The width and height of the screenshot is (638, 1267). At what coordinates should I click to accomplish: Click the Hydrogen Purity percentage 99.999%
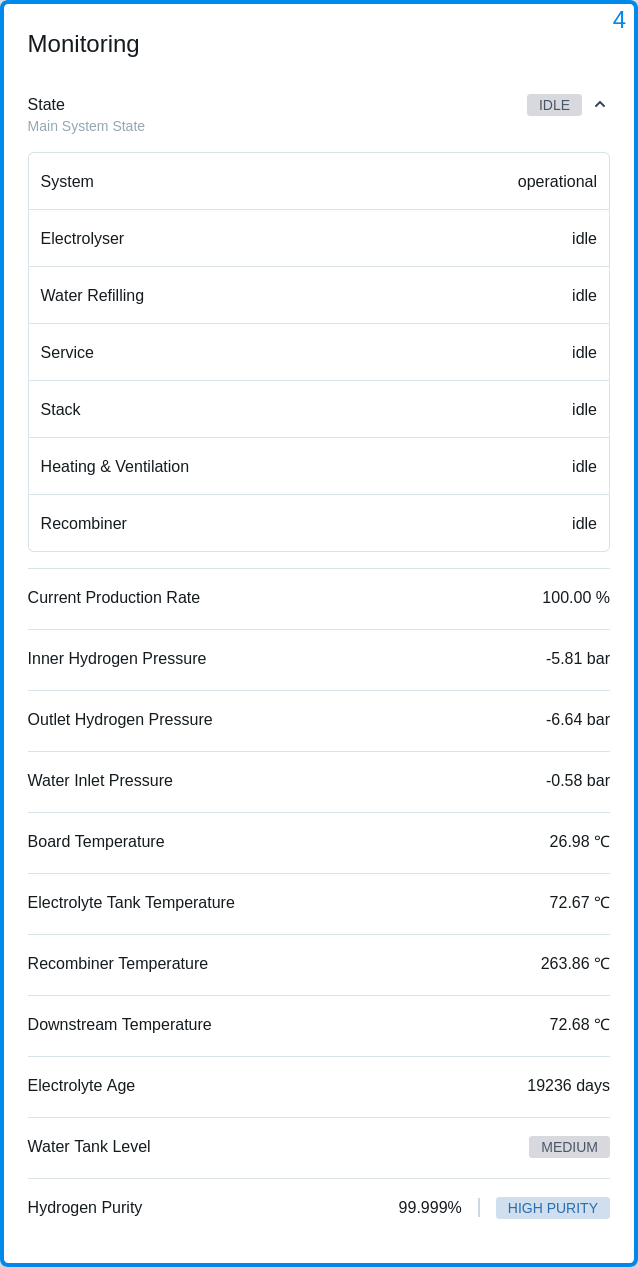pyautogui.click(x=430, y=1208)
